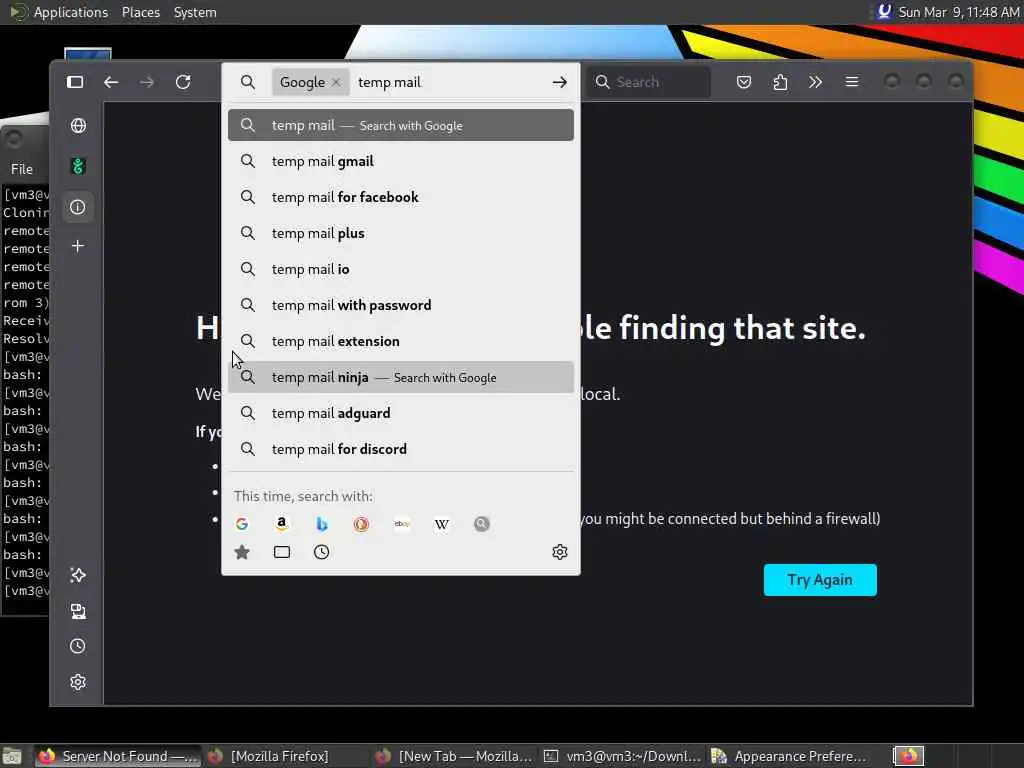Pick 'temp mail for facebook' suggestion
Image resolution: width=1024 pixels, height=768 pixels.
[401, 197]
